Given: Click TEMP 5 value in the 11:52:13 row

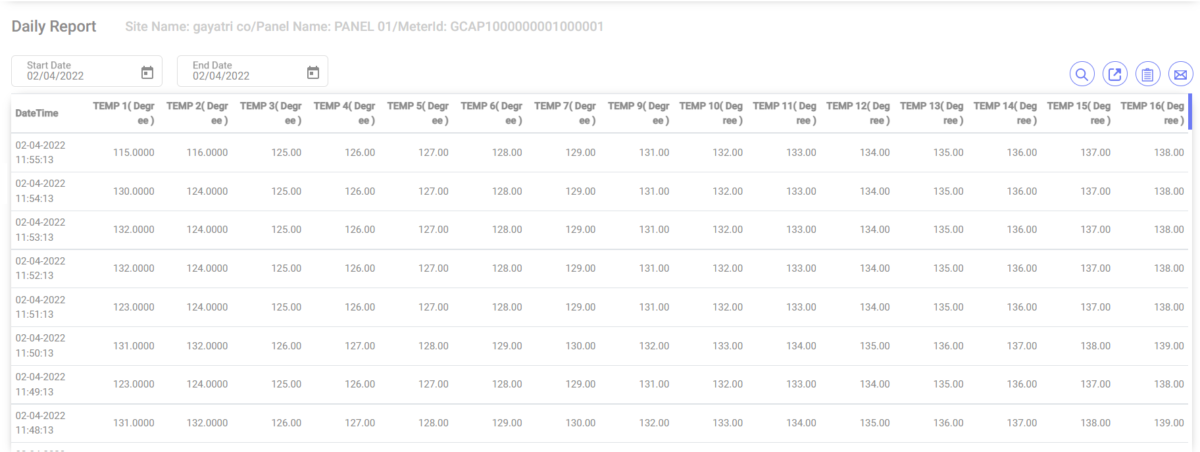Looking at the screenshot, I should coord(432,269).
